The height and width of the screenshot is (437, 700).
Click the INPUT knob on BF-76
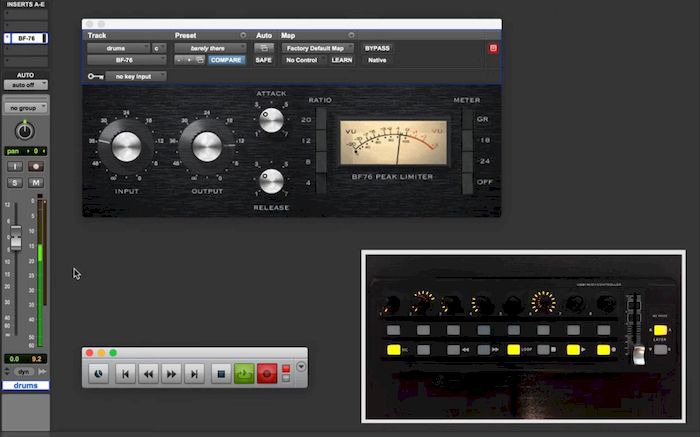coord(126,146)
